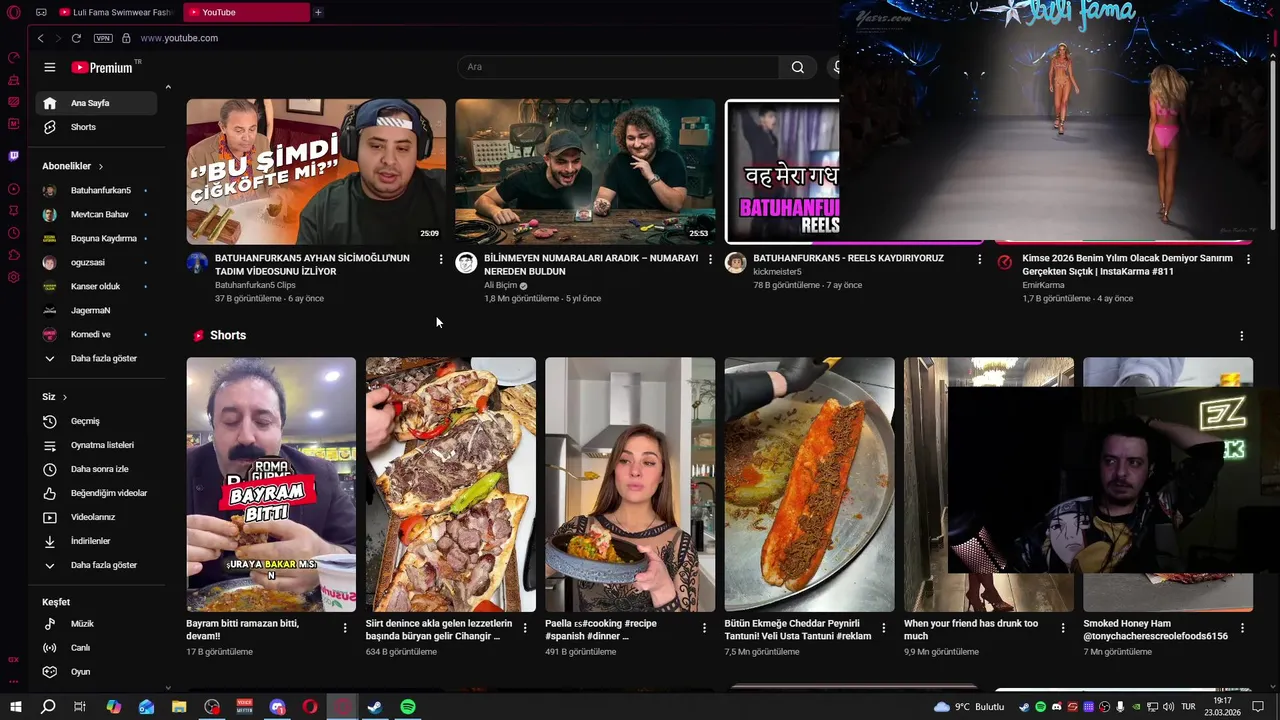Open options for Bayram bitti short
This screenshot has width=1280, height=720.
pos(345,628)
